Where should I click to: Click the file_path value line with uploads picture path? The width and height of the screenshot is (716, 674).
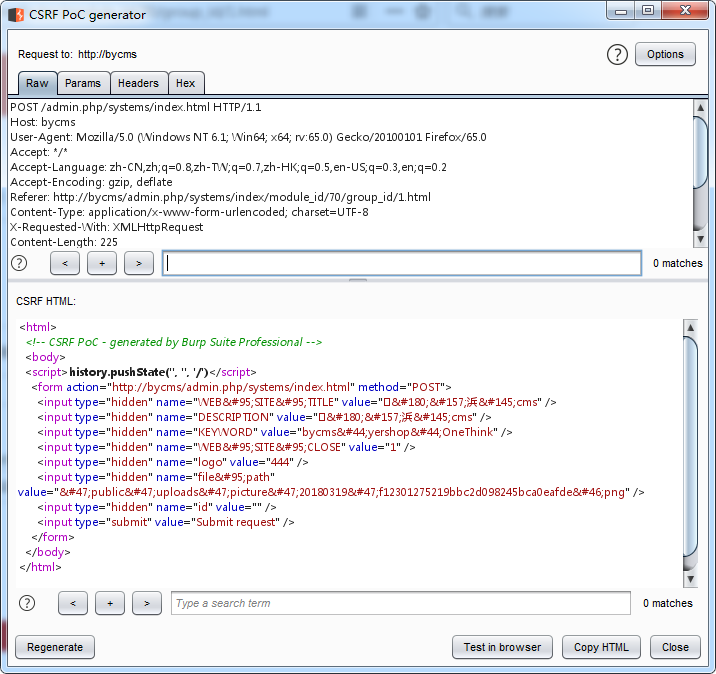tap(331, 492)
